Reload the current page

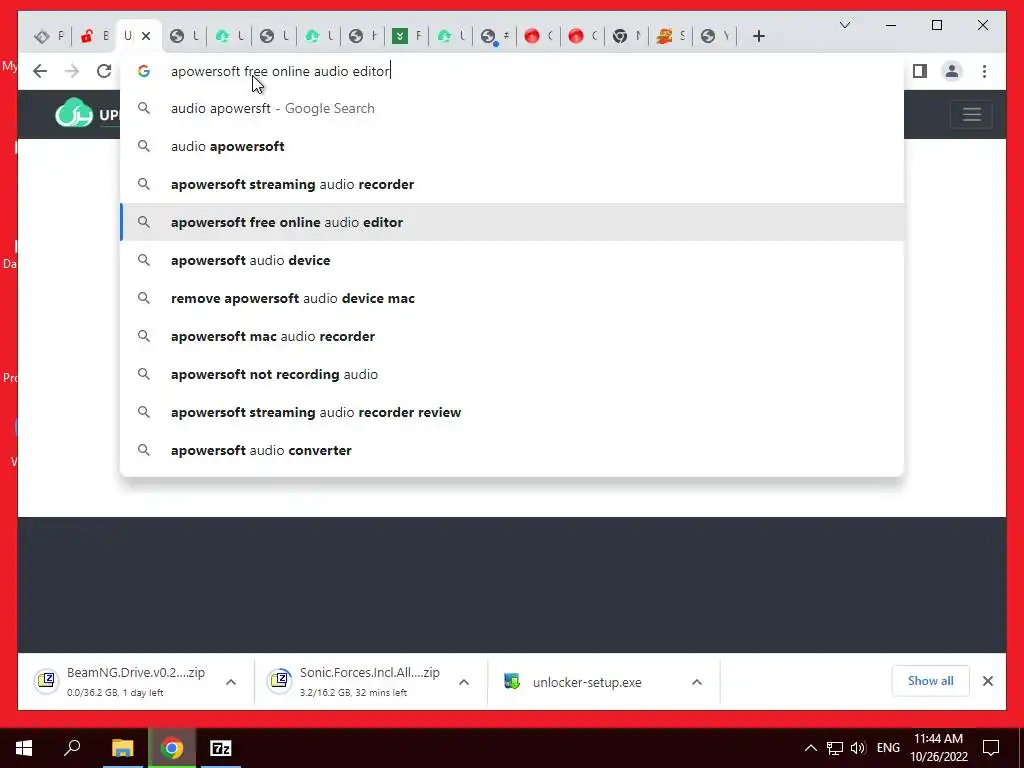coord(104,71)
